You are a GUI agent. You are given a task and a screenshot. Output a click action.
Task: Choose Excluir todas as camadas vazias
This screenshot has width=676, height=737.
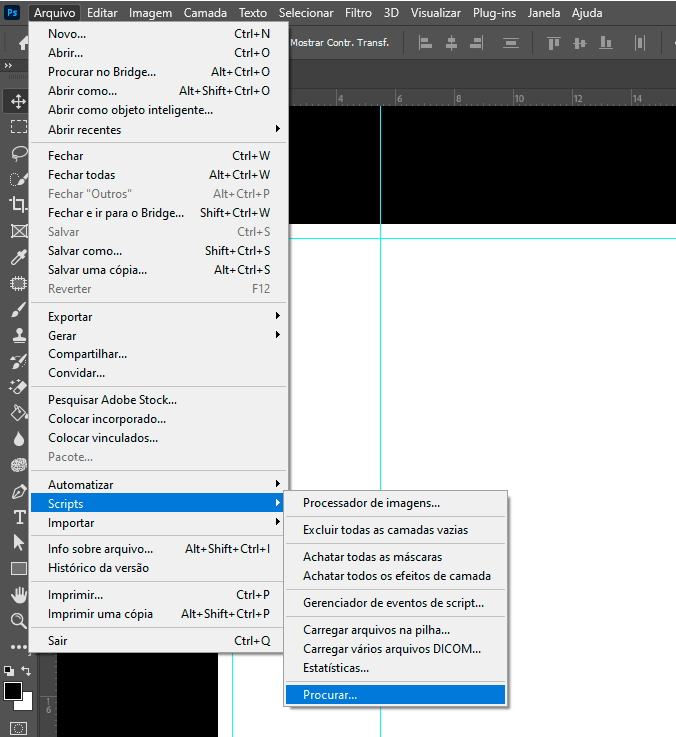pos(395,530)
